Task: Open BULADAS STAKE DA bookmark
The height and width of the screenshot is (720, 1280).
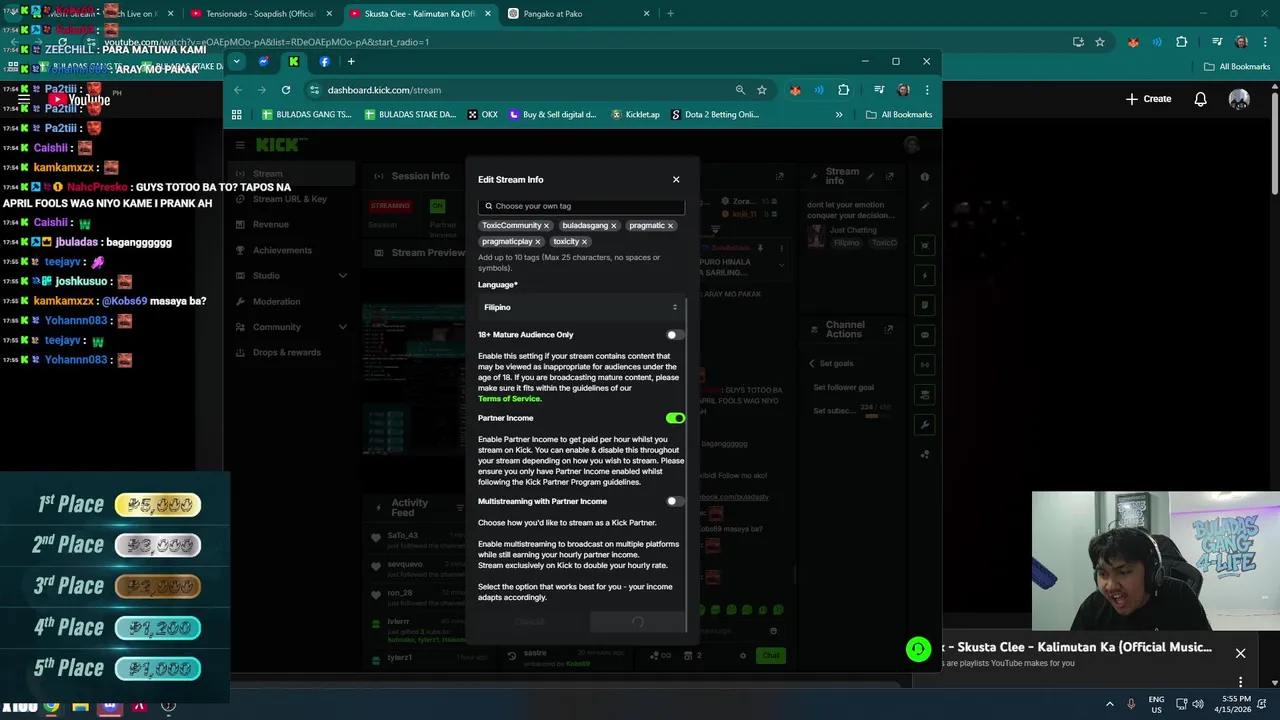Action: click(410, 115)
